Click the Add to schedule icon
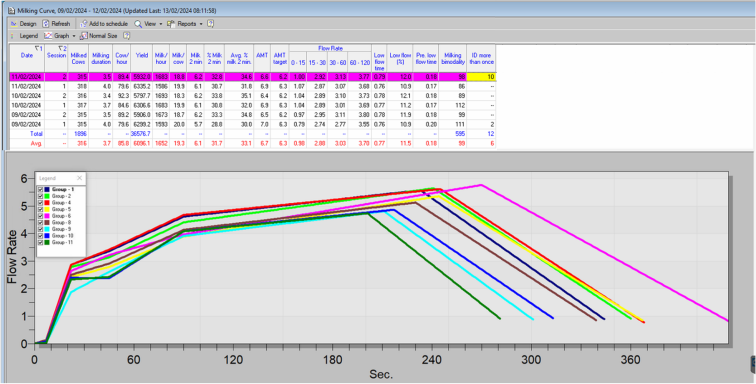Image resolution: width=756 pixels, height=384 pixels. (x=83, y=24)
